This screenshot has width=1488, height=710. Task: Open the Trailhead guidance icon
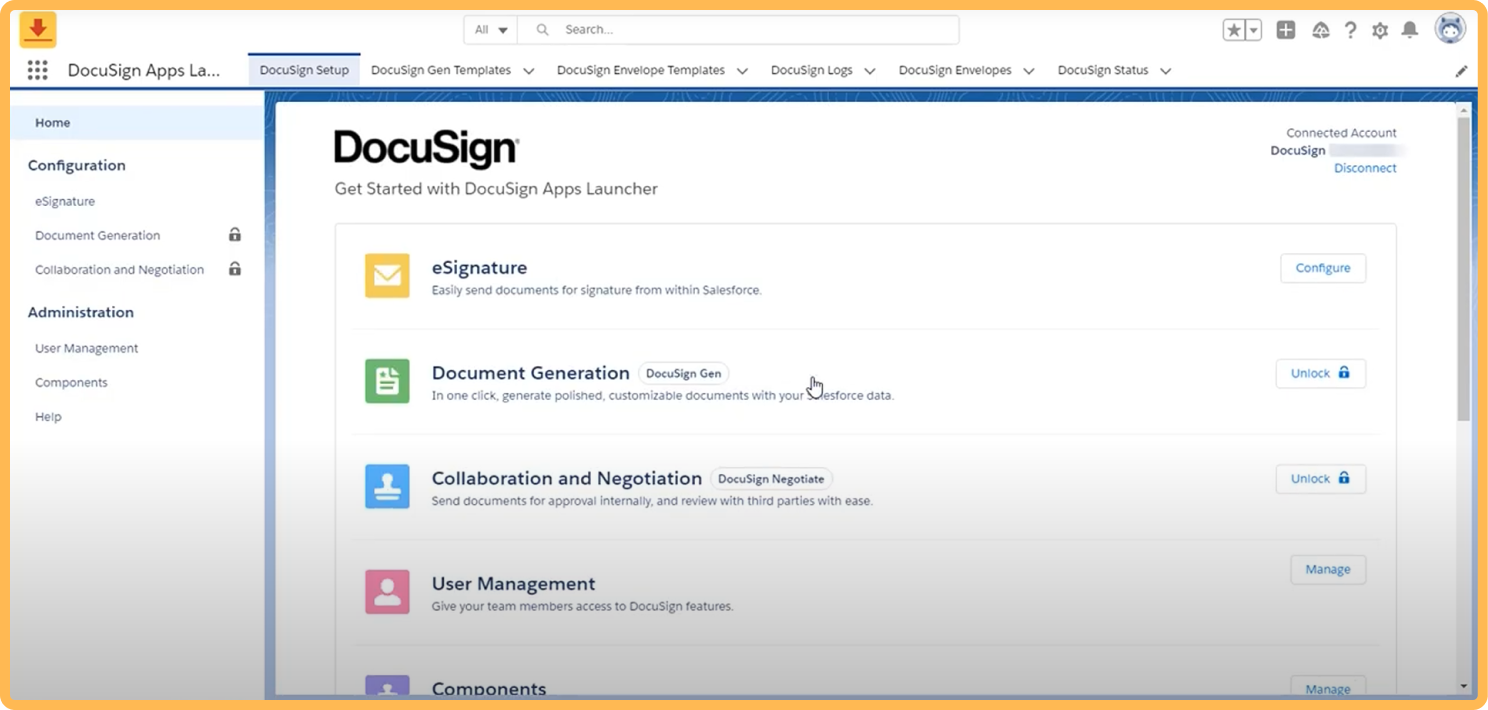1320,30
